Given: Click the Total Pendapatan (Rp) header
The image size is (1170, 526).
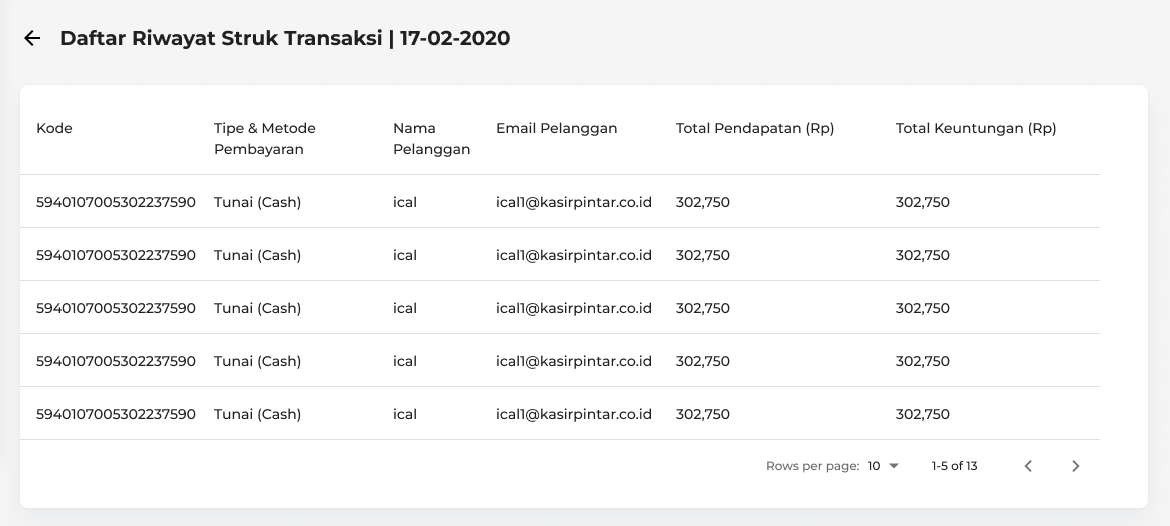Looking at the screenshot, I should click(754, 128).
